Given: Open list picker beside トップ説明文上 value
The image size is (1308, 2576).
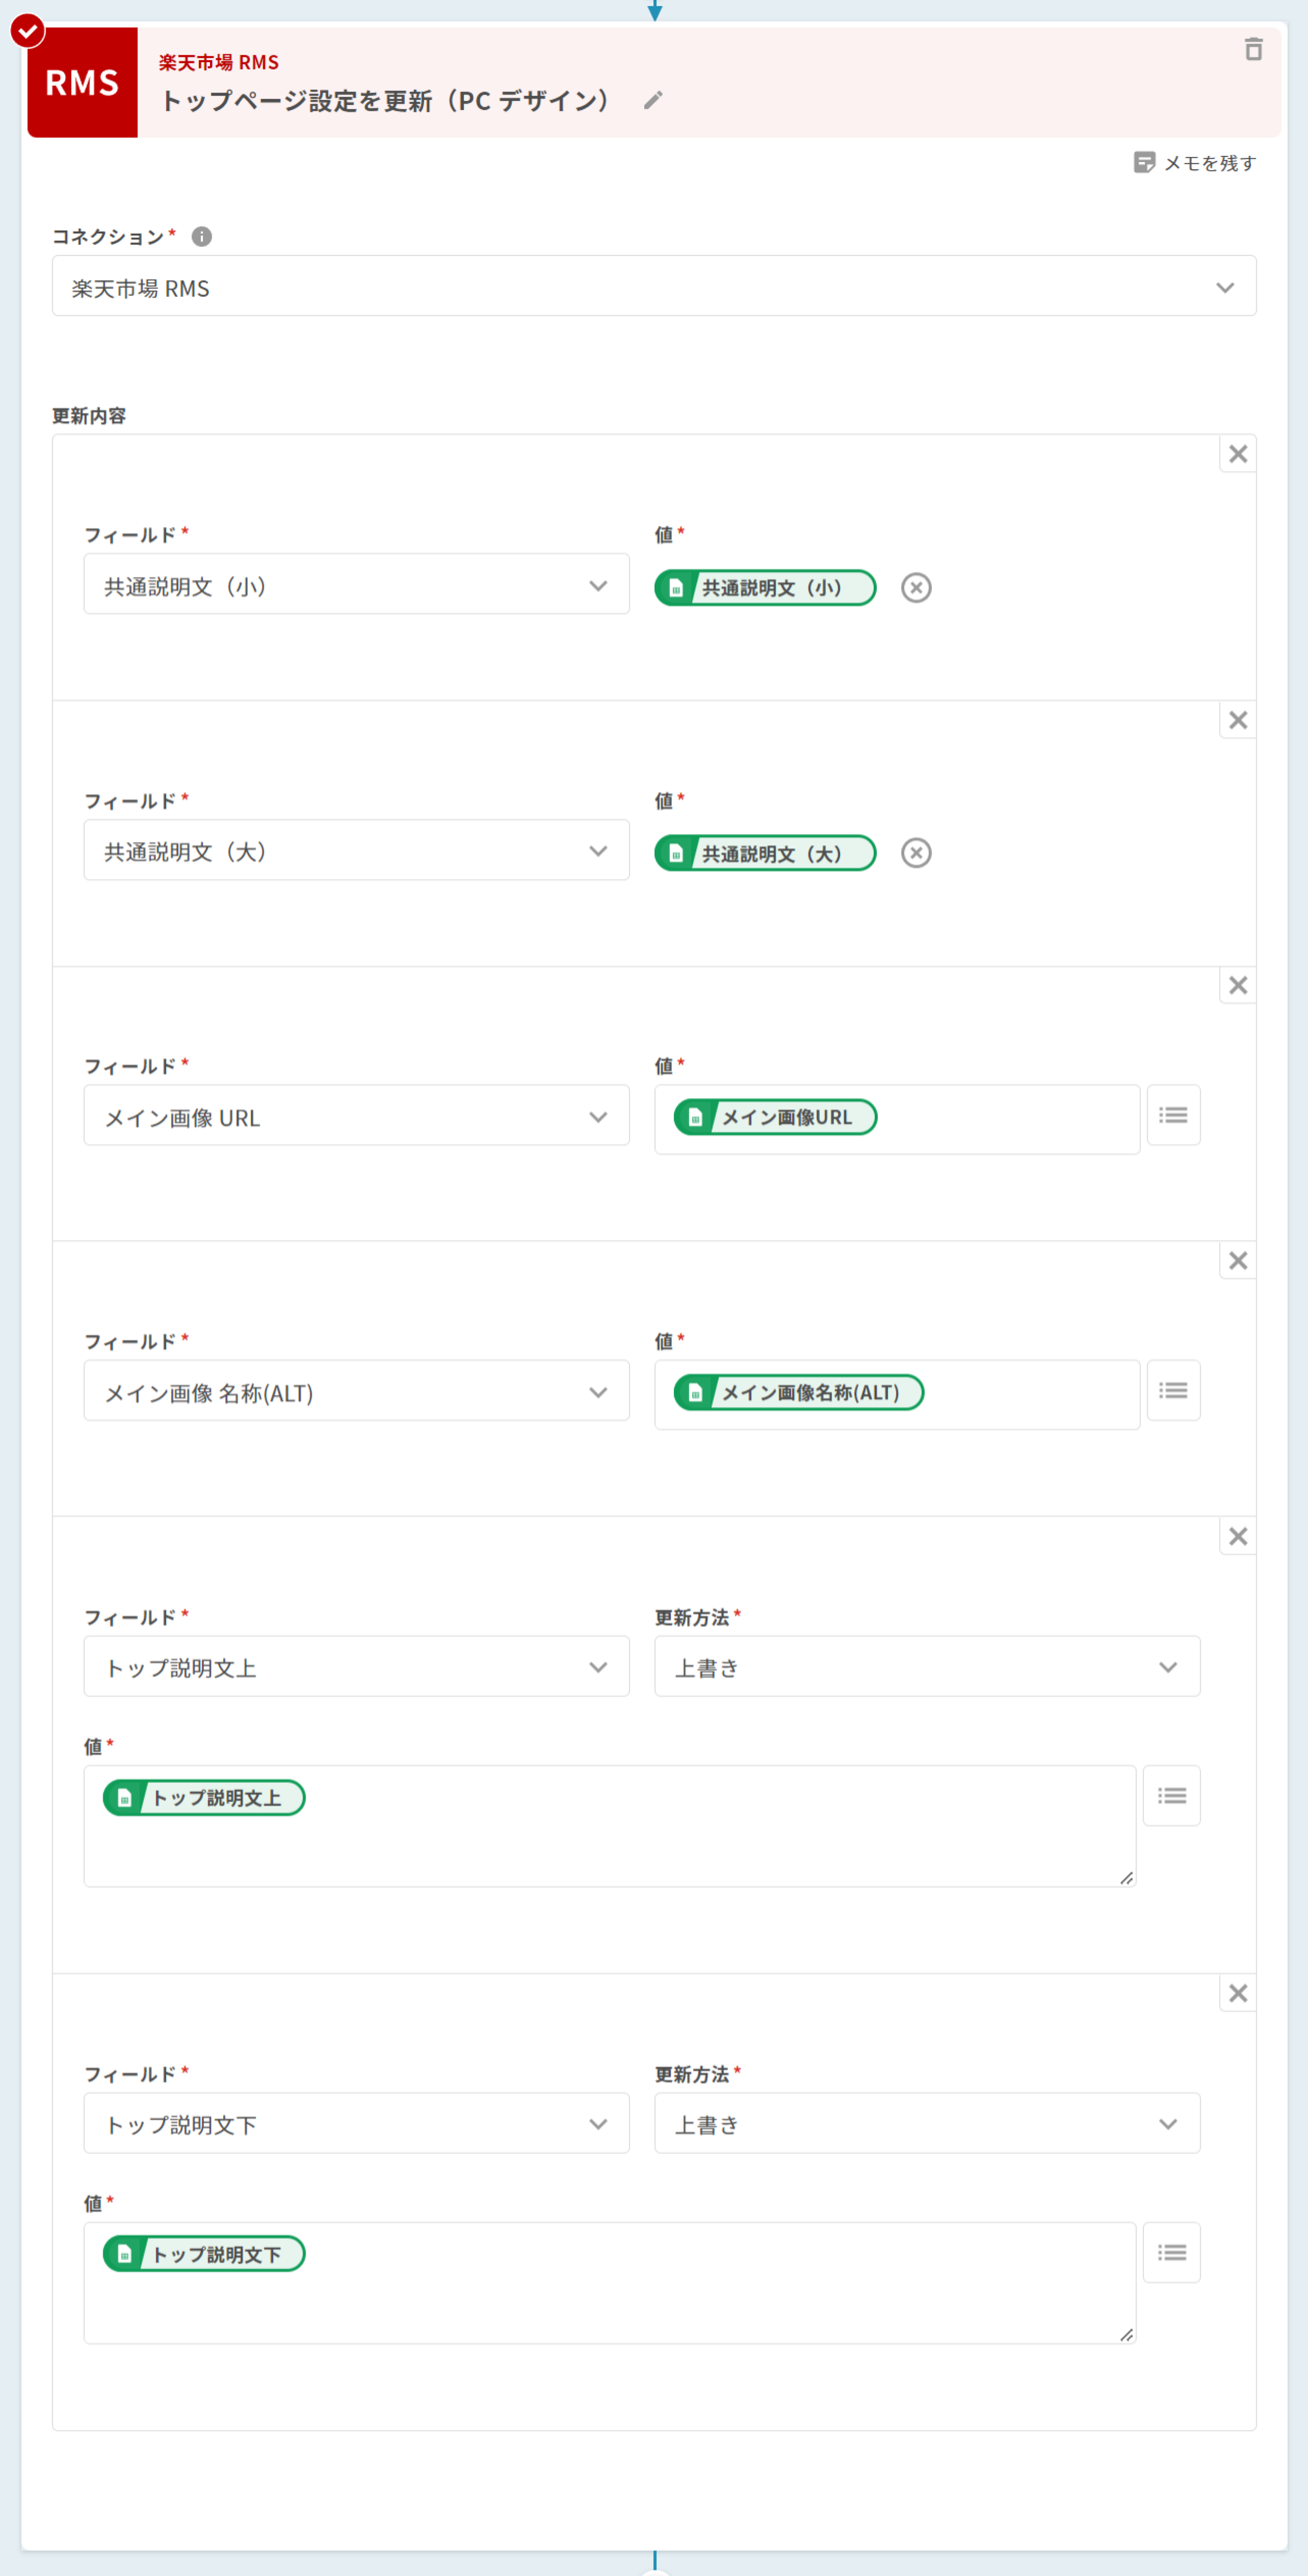Looking at the screenshot, I should coord(1171,1796).
